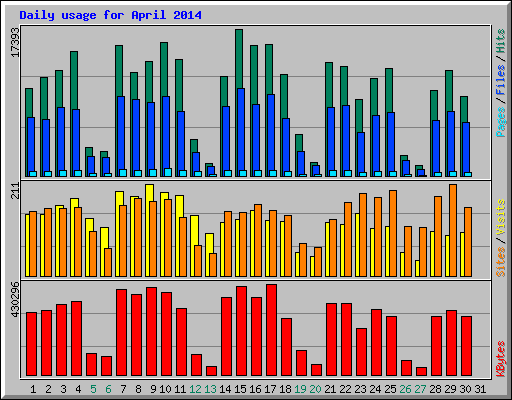The width and height of the screenshot is (512, 400).
Task: Click green weekend day label 19
Action: pyautogui.click(x=300, y=389)
